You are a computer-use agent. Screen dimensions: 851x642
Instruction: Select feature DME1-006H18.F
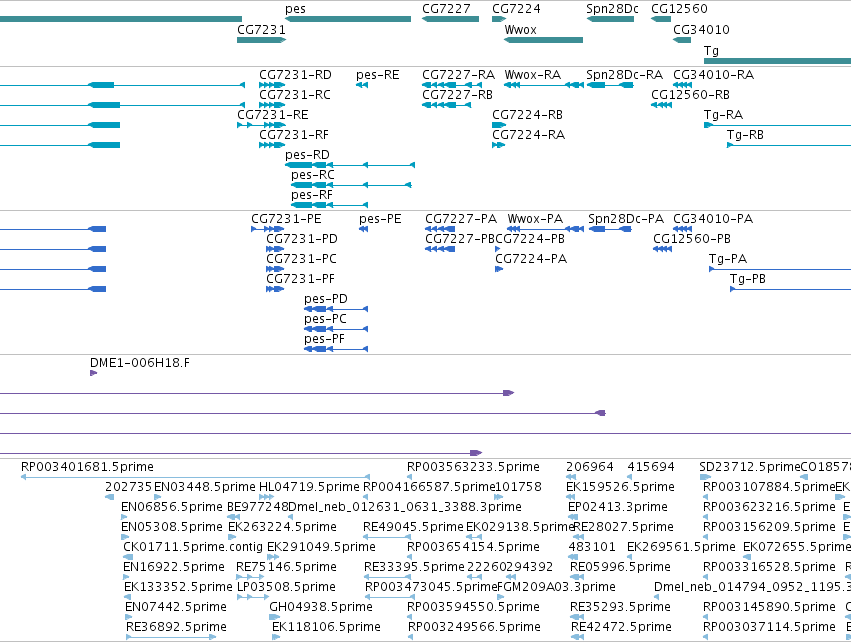(140, 363)
